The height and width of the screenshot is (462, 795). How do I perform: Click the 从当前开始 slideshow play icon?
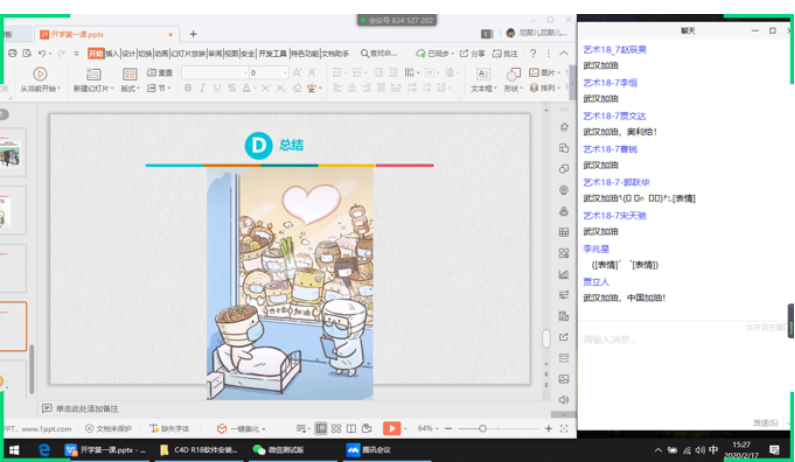[40, 73]
